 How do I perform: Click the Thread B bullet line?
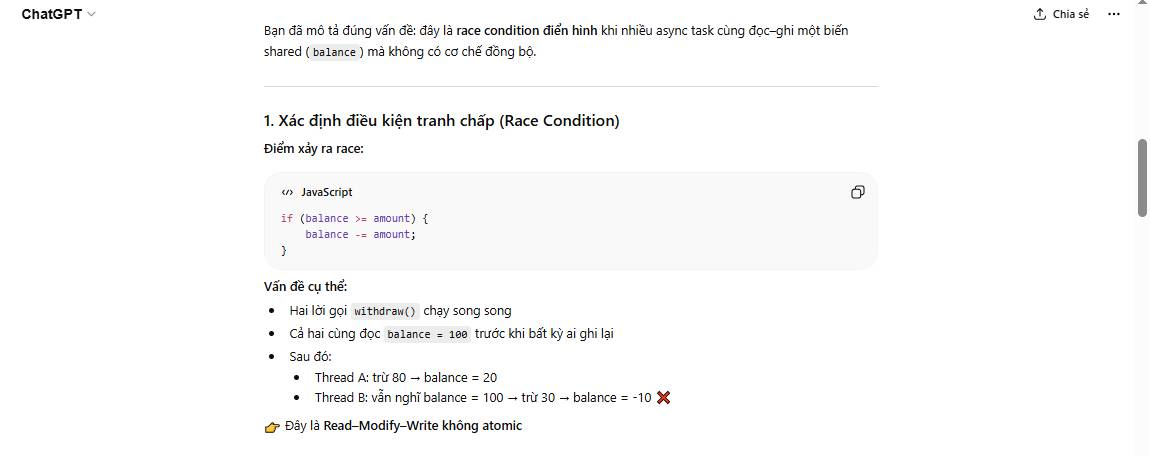pyautogui.click(x=482, y=398)
